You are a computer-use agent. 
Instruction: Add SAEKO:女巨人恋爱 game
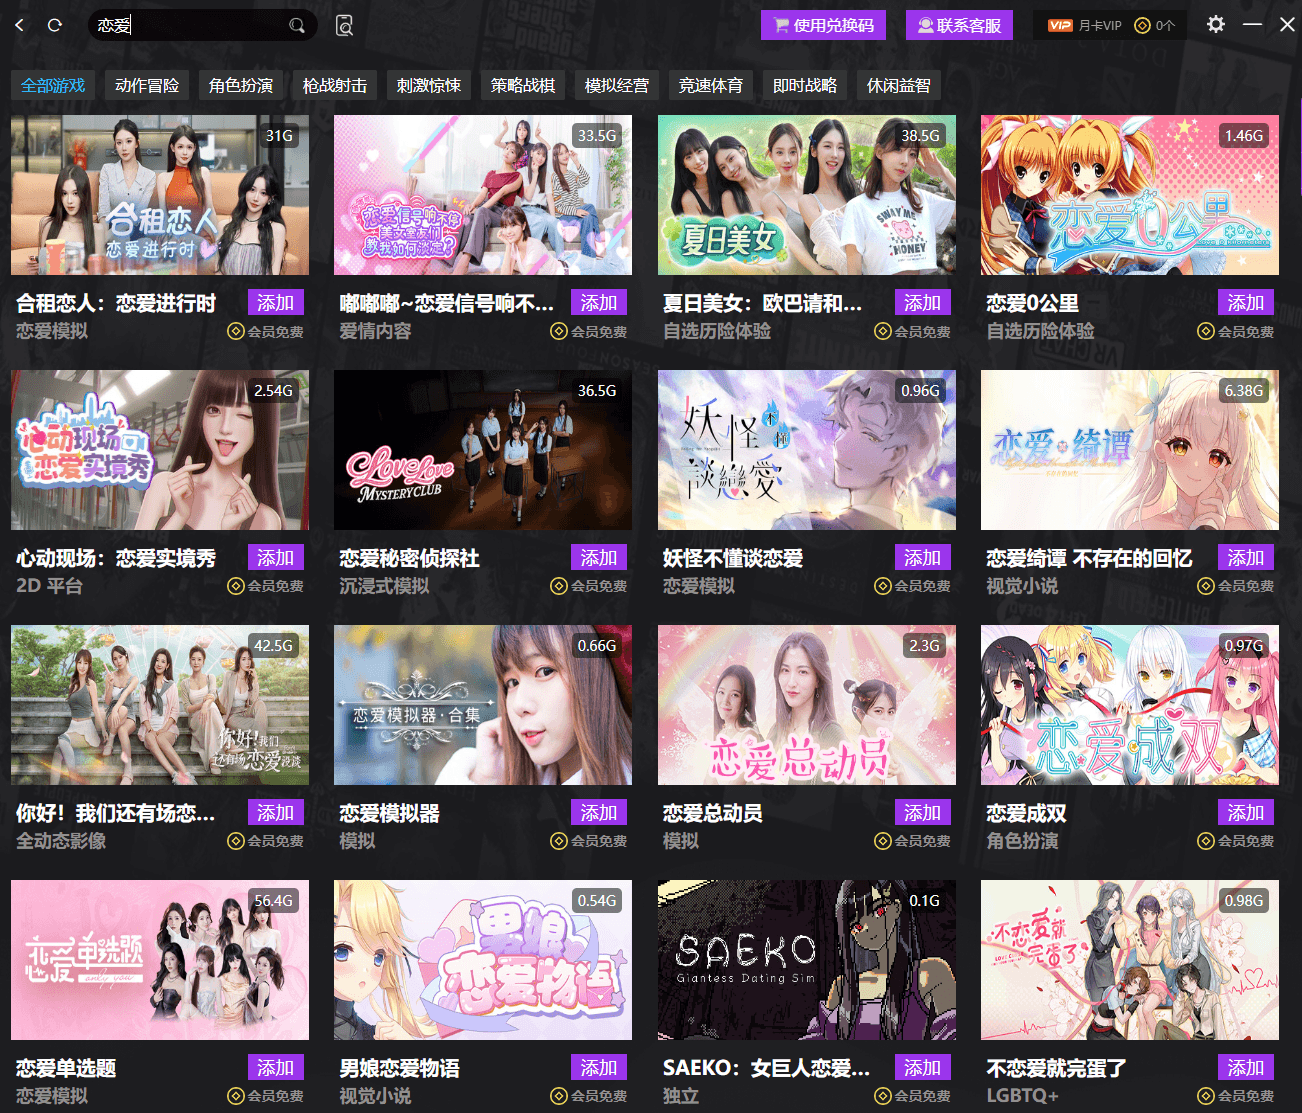coord(922,1068)
